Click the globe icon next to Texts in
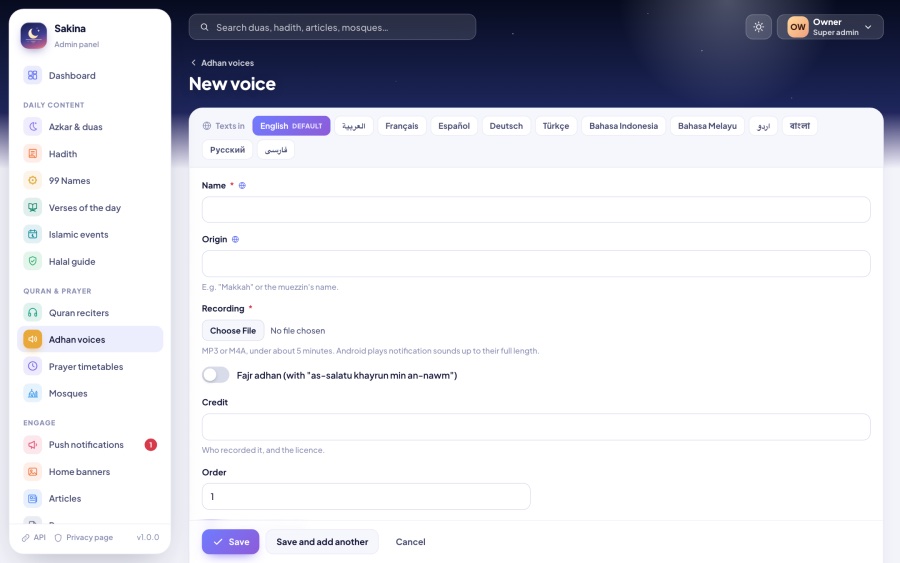The height and width of the screenshot is (563, 900). (207, 126)
